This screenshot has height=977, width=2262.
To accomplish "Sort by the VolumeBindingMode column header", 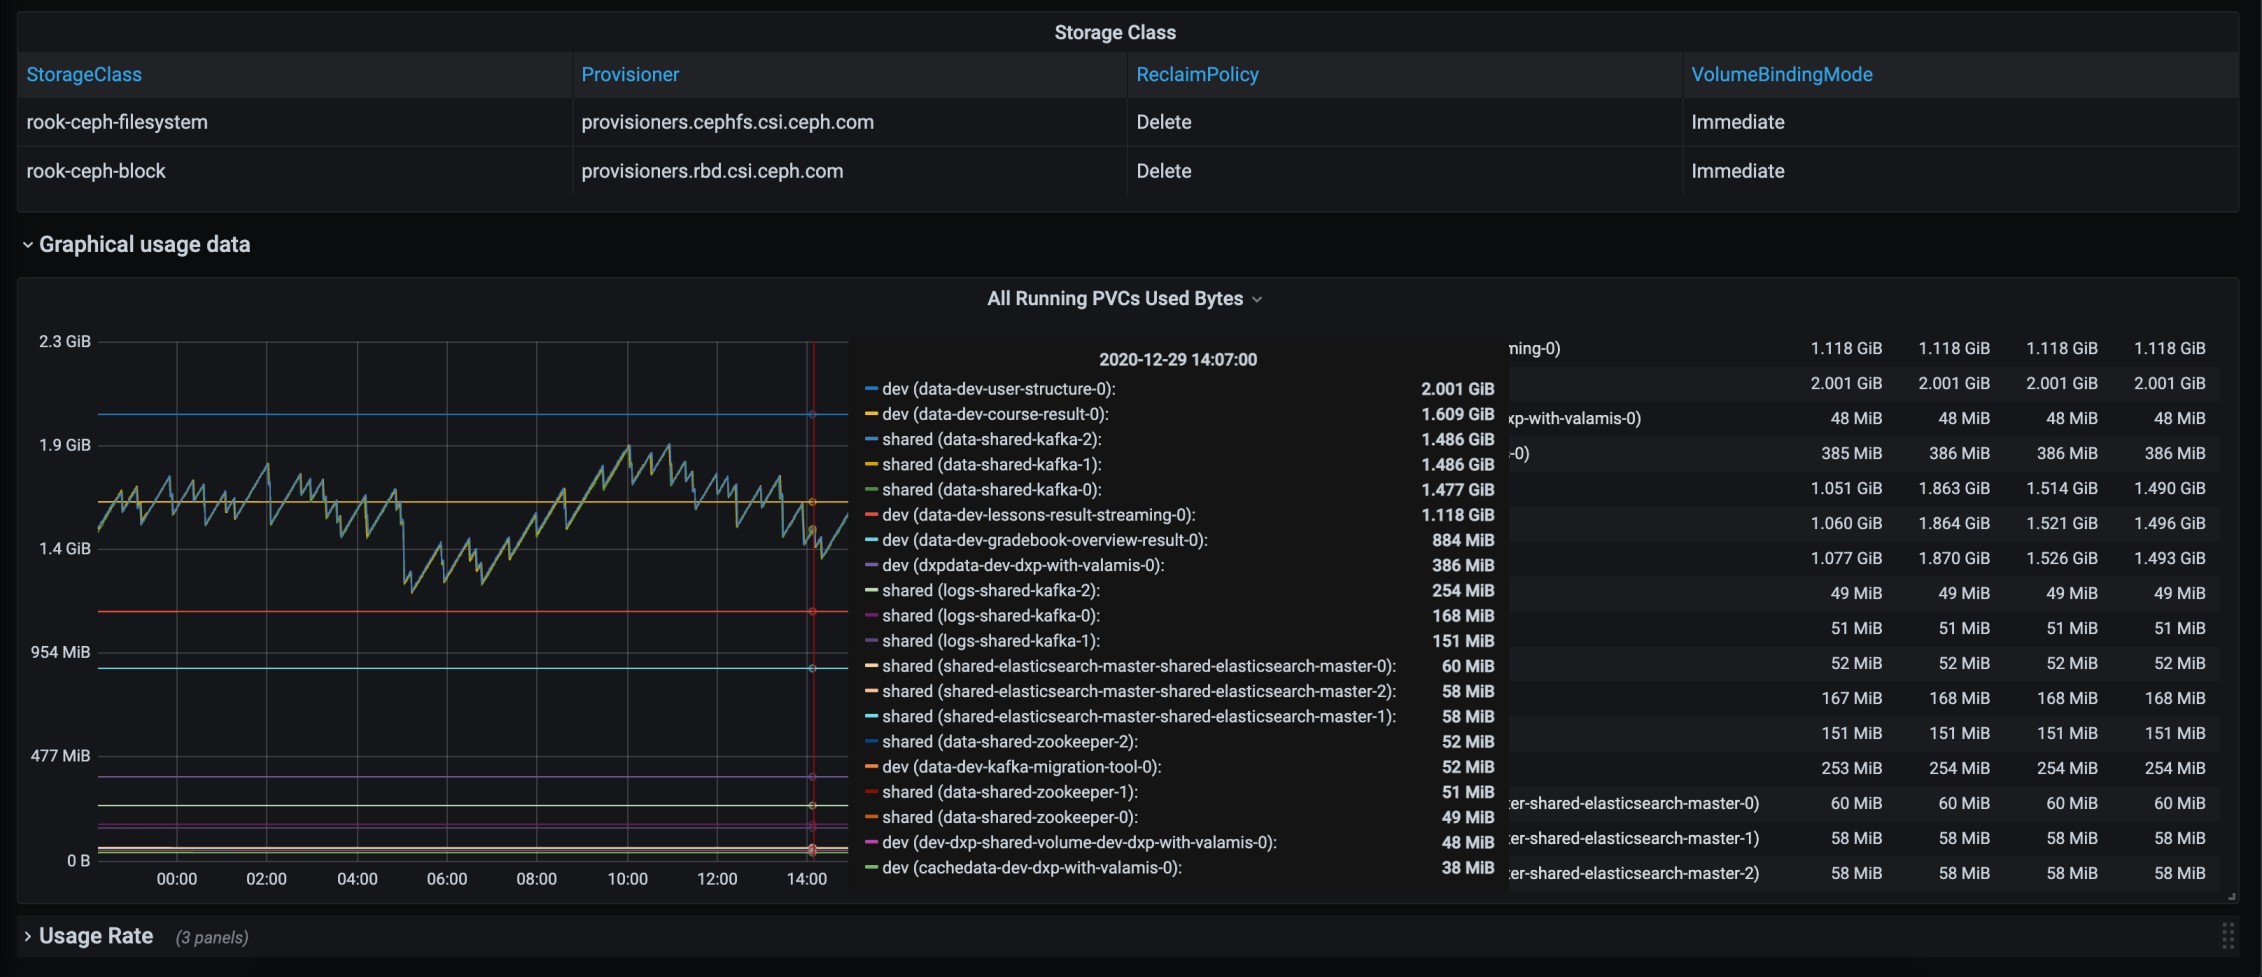I will coord(1781,75).
